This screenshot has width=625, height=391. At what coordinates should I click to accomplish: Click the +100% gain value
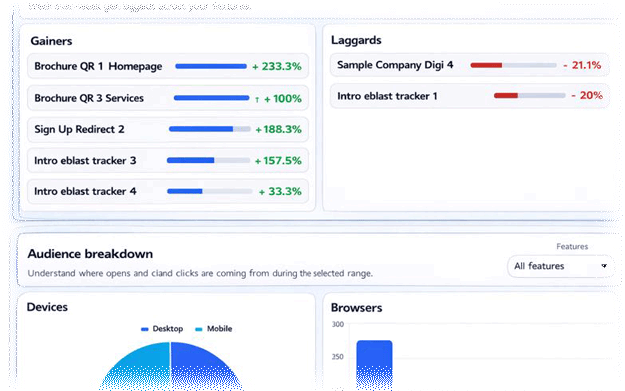(x=283, y=98)
